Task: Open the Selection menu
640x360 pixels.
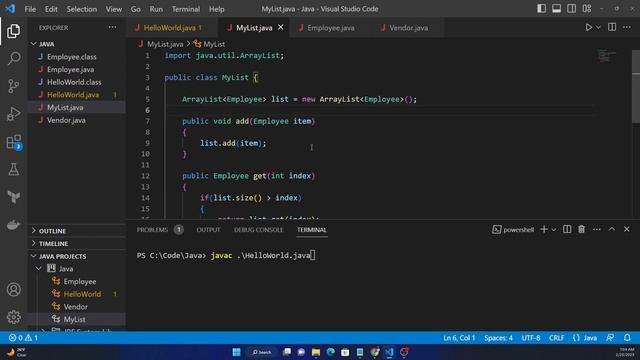Action: pos(82,9)
